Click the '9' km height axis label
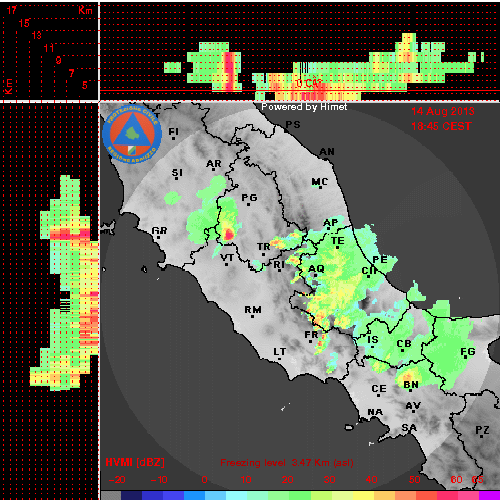 59,60
